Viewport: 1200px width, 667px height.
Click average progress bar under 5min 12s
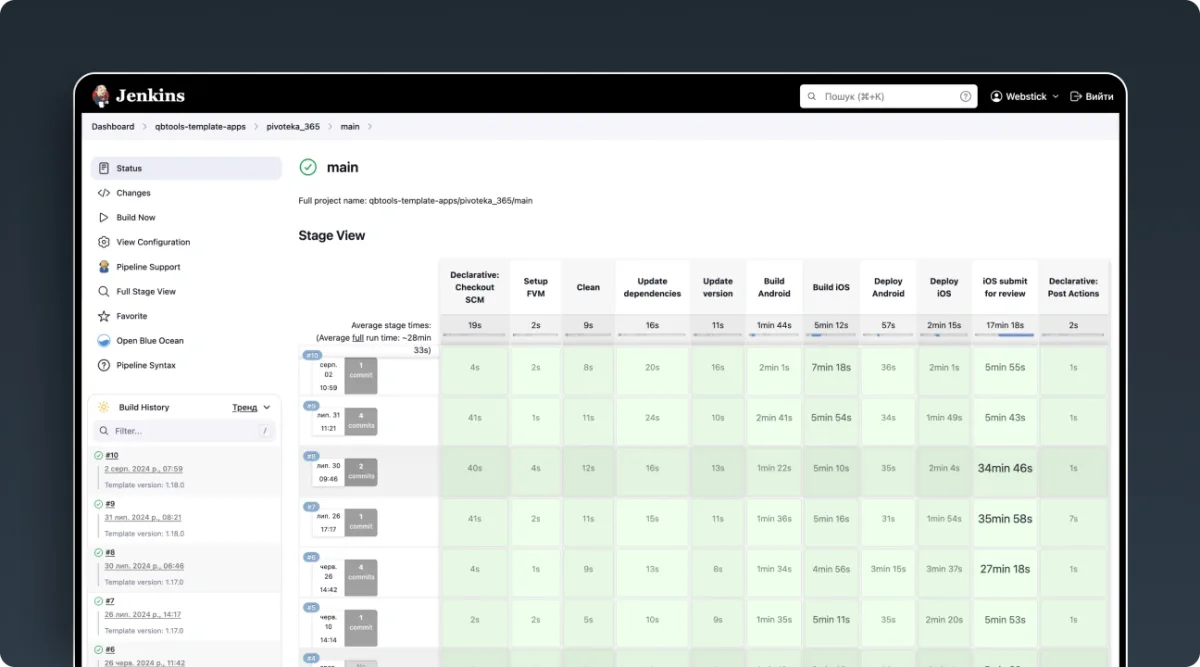(x=831, y=335)
